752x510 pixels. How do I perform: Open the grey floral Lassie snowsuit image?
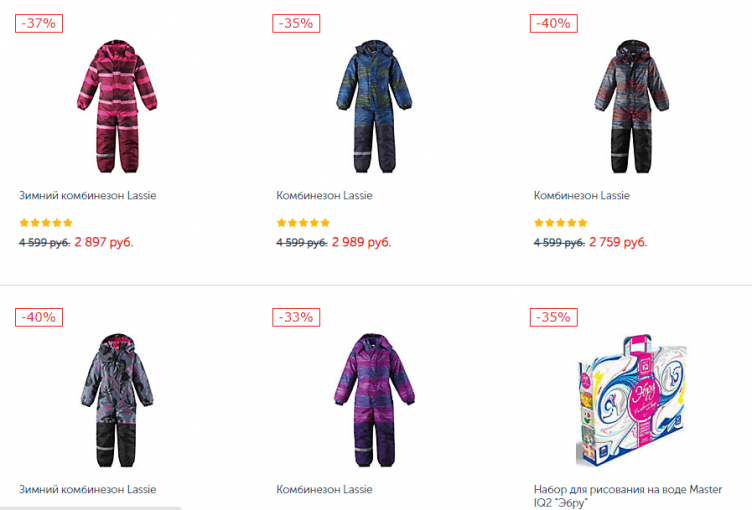(x=117, y=400)
